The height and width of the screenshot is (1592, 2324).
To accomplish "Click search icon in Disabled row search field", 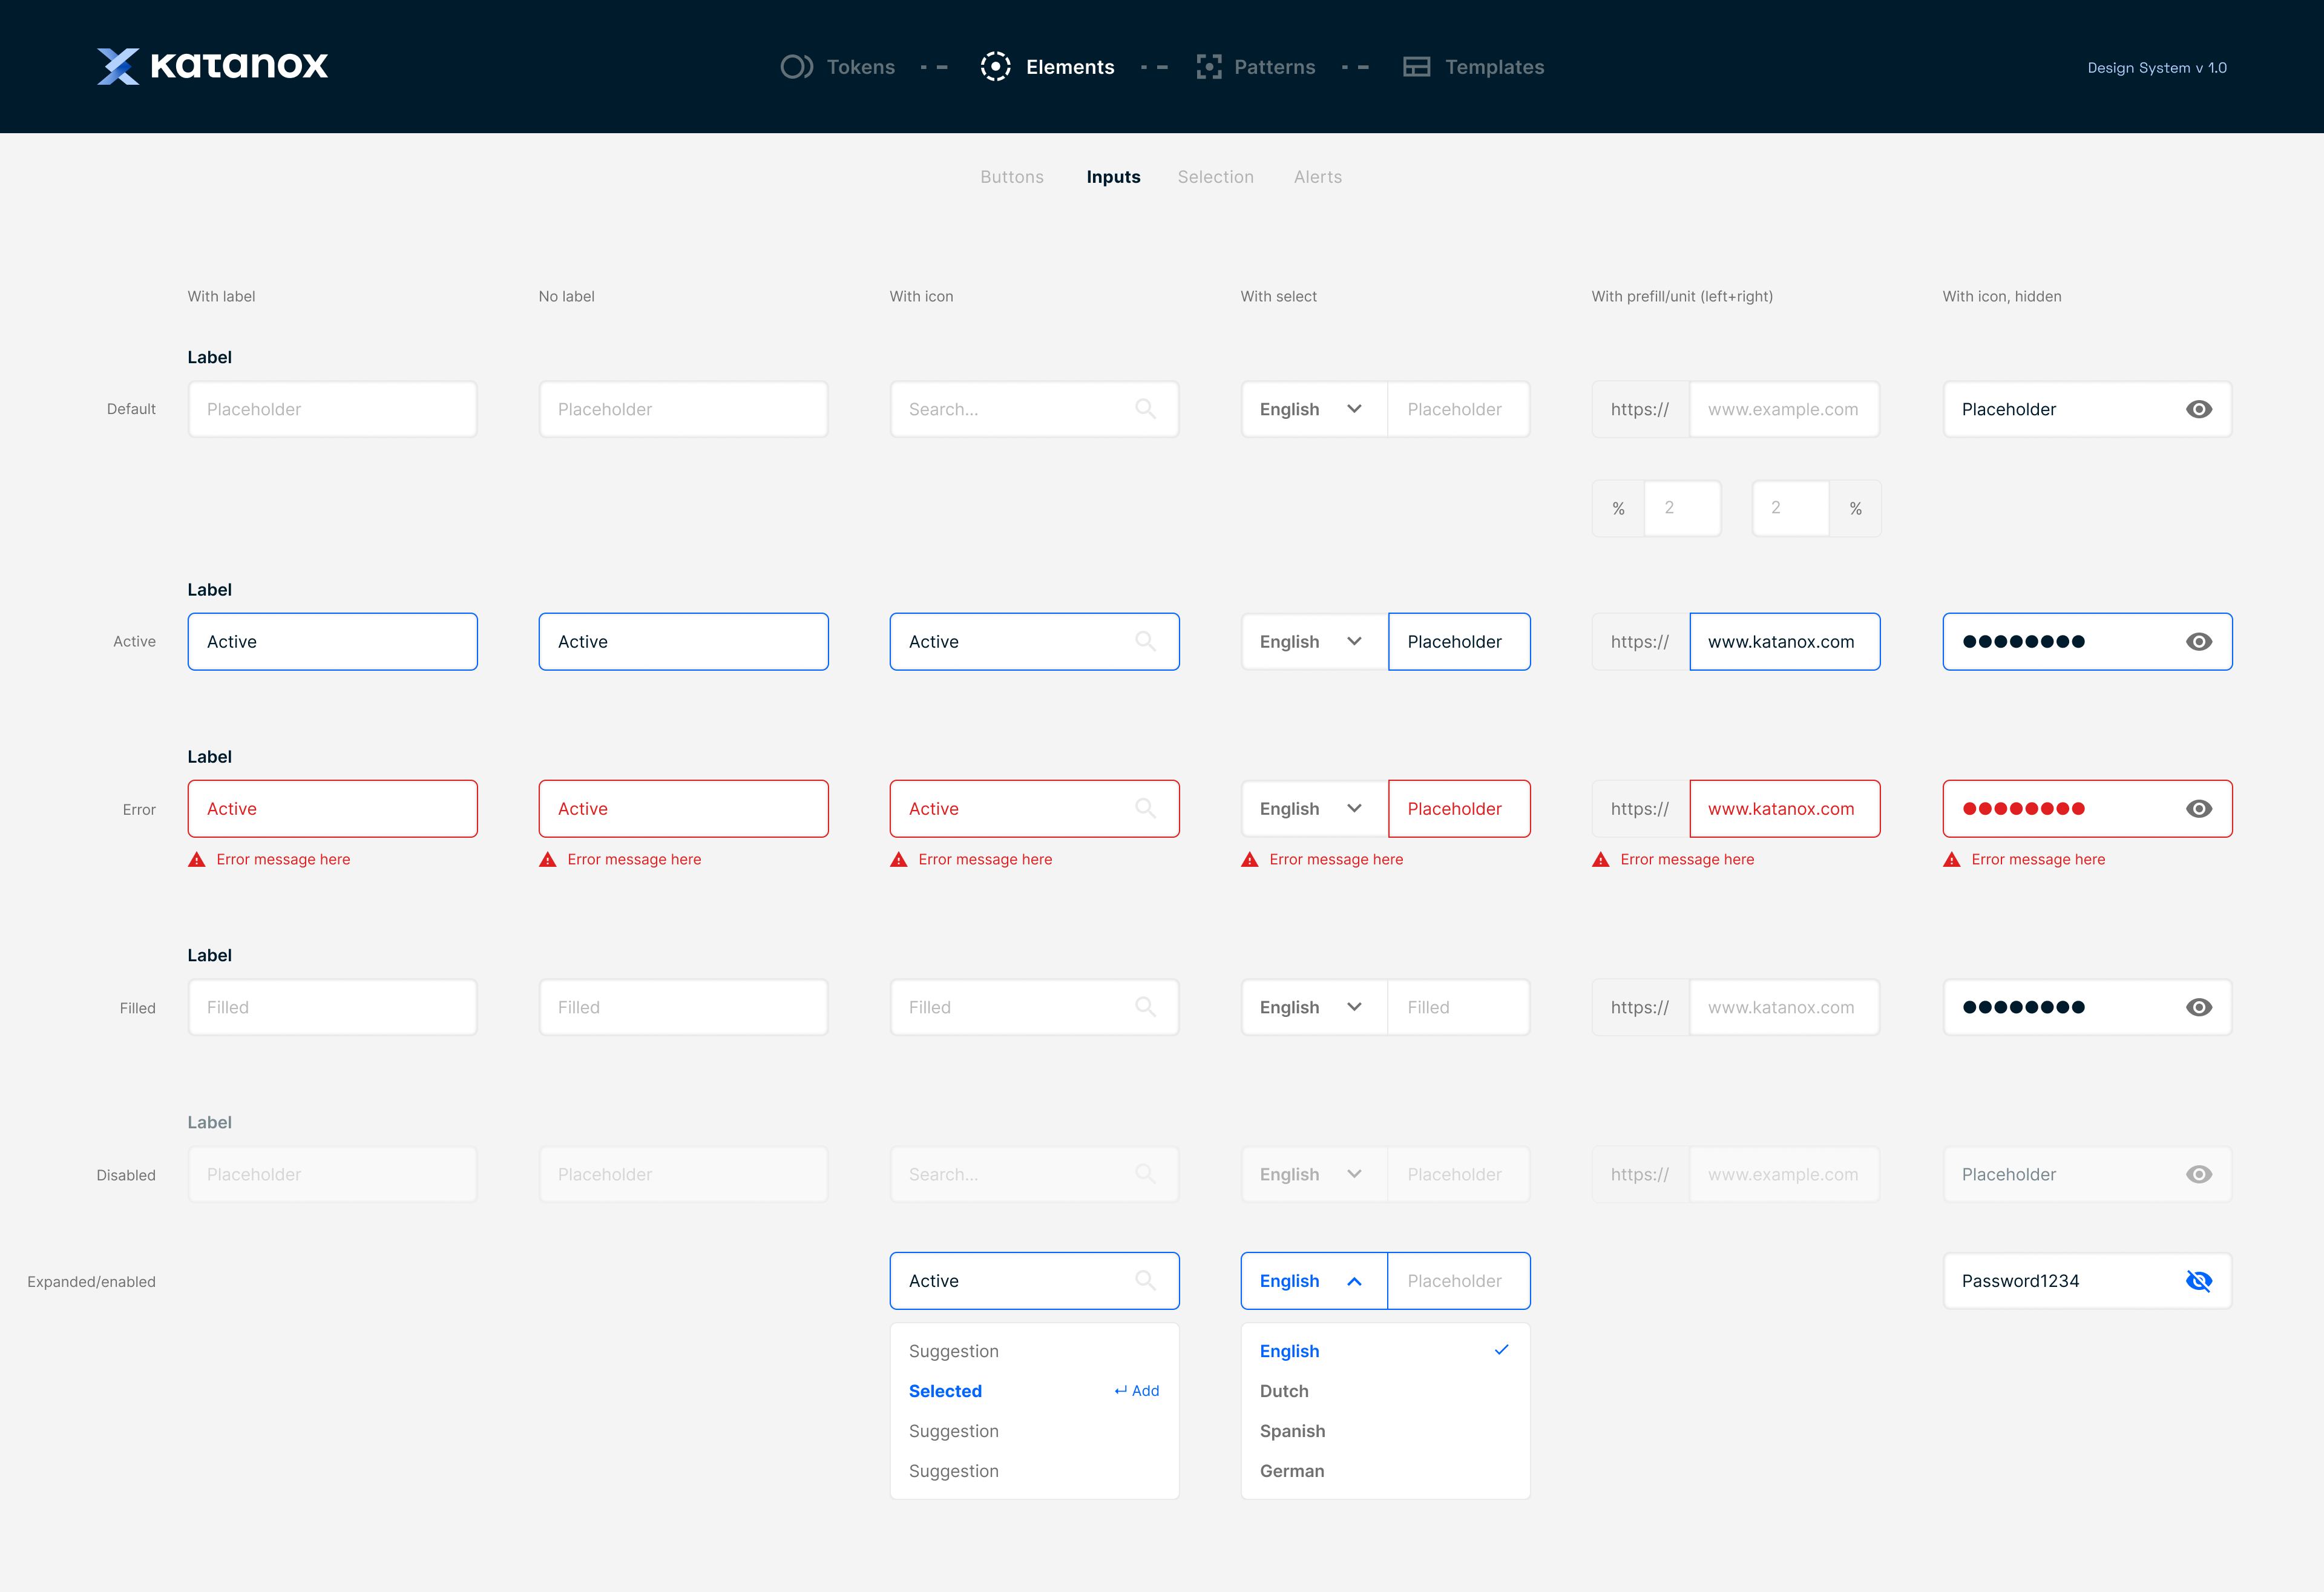I will [x=1146, y=1174].
